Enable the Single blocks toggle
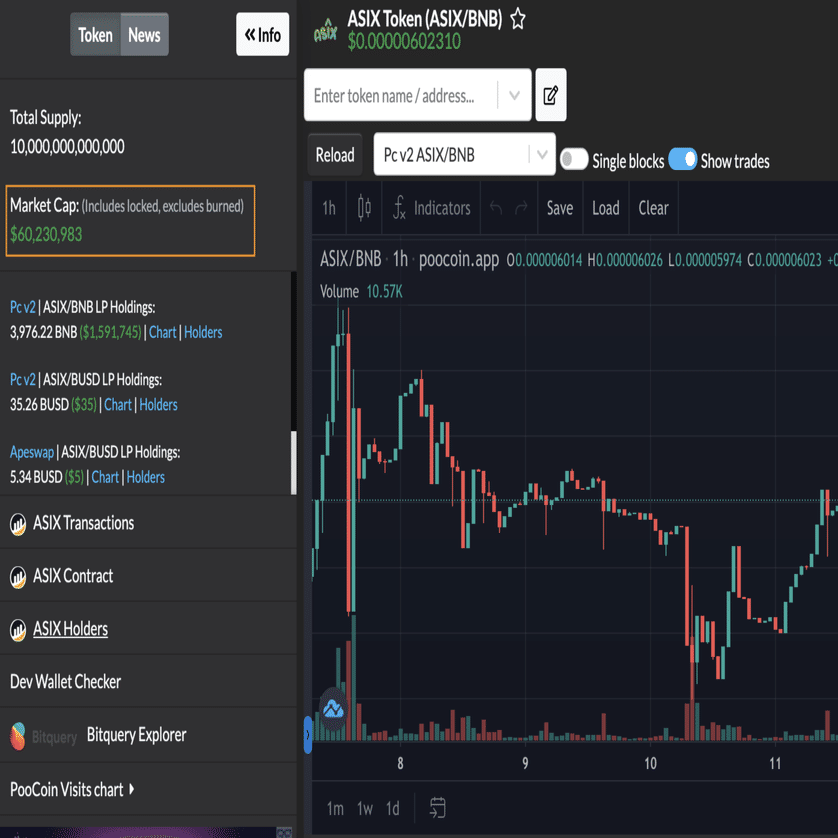 pyautogui.click(x=574, y=160)
